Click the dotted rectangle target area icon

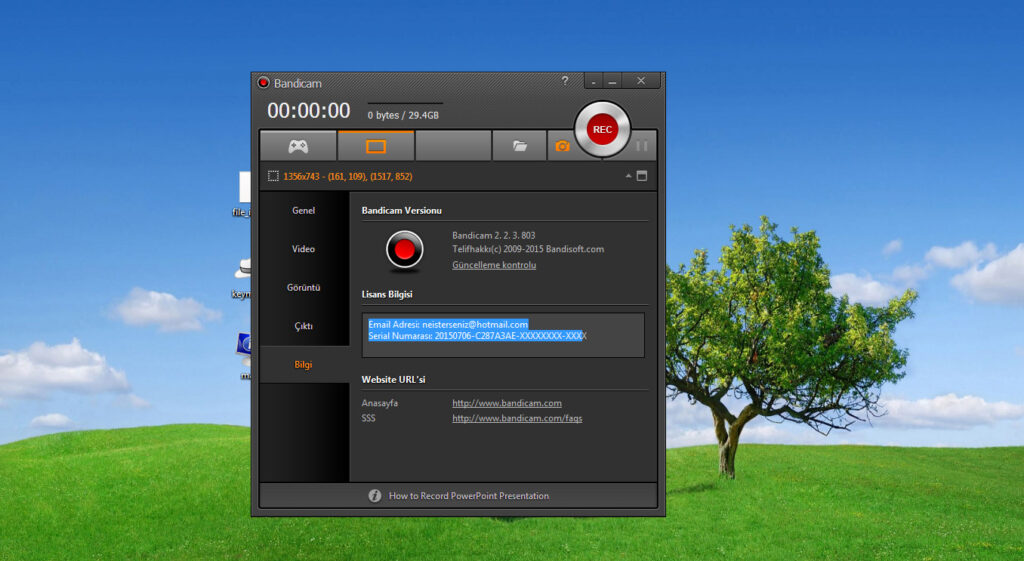tap(273, 176)
